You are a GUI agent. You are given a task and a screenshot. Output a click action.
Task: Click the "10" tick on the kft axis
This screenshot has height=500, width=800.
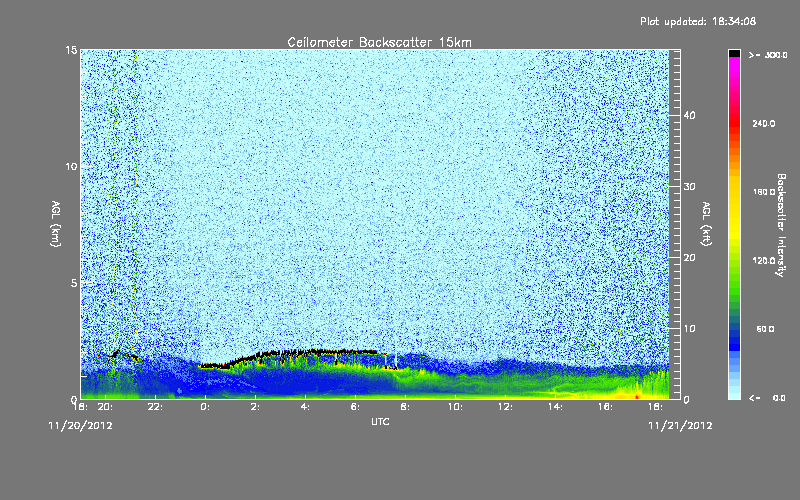689,329
